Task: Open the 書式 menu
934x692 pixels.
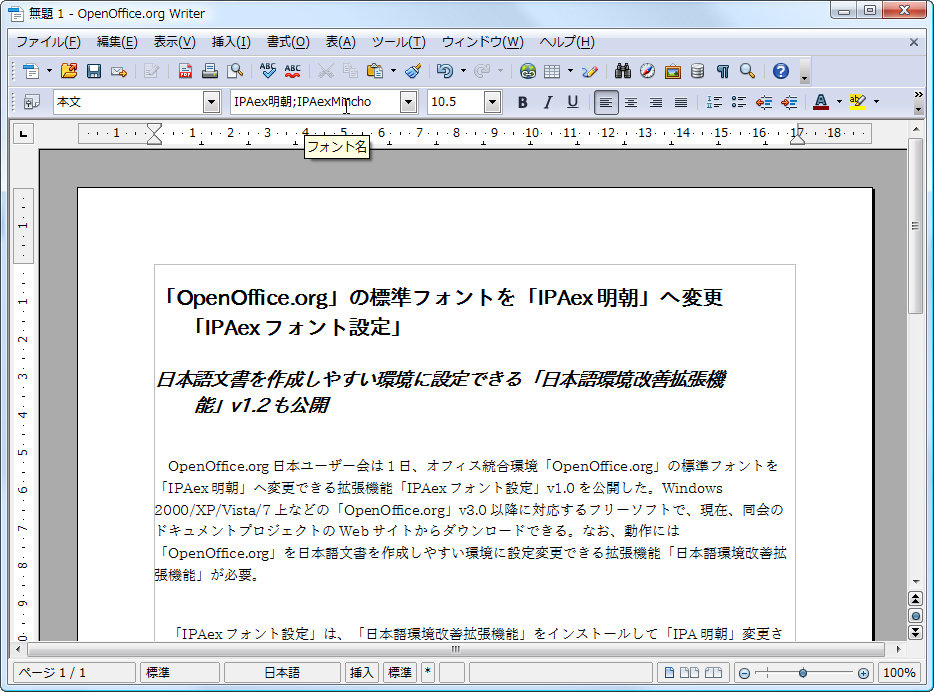Action: [287, 42]
